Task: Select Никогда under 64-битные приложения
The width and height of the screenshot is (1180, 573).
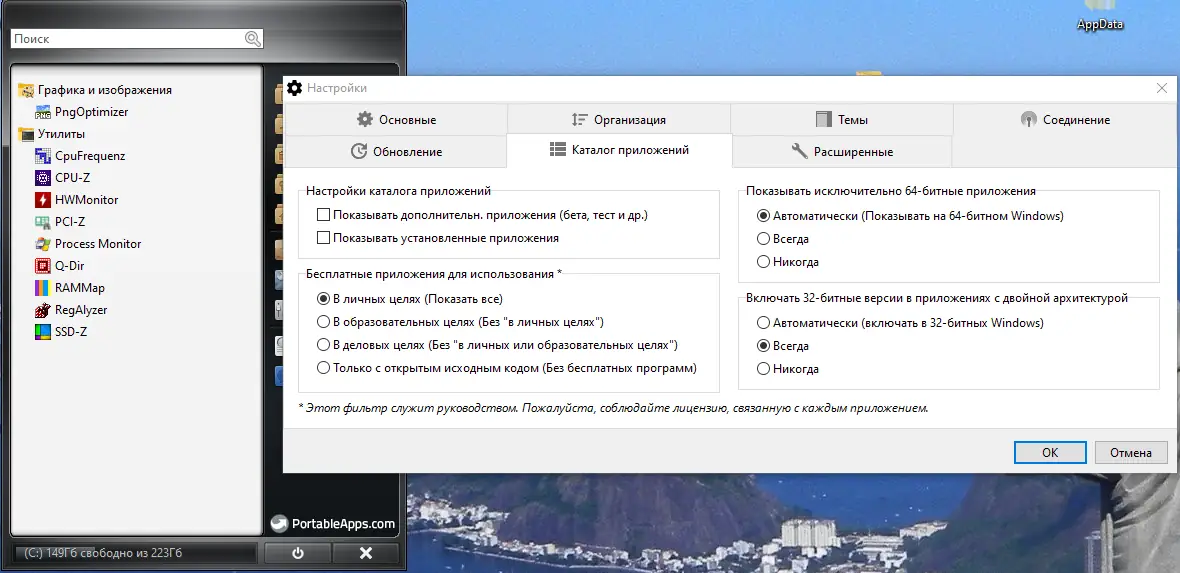Action: (x=763, y=262)
